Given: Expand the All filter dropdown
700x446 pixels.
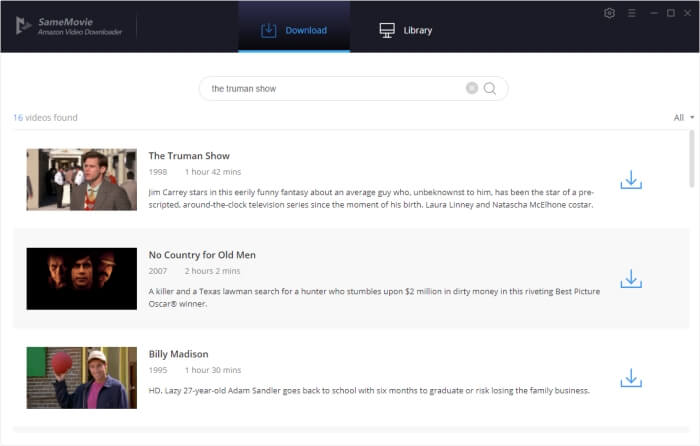Looking at the screenshot, I should click(684, 118).
